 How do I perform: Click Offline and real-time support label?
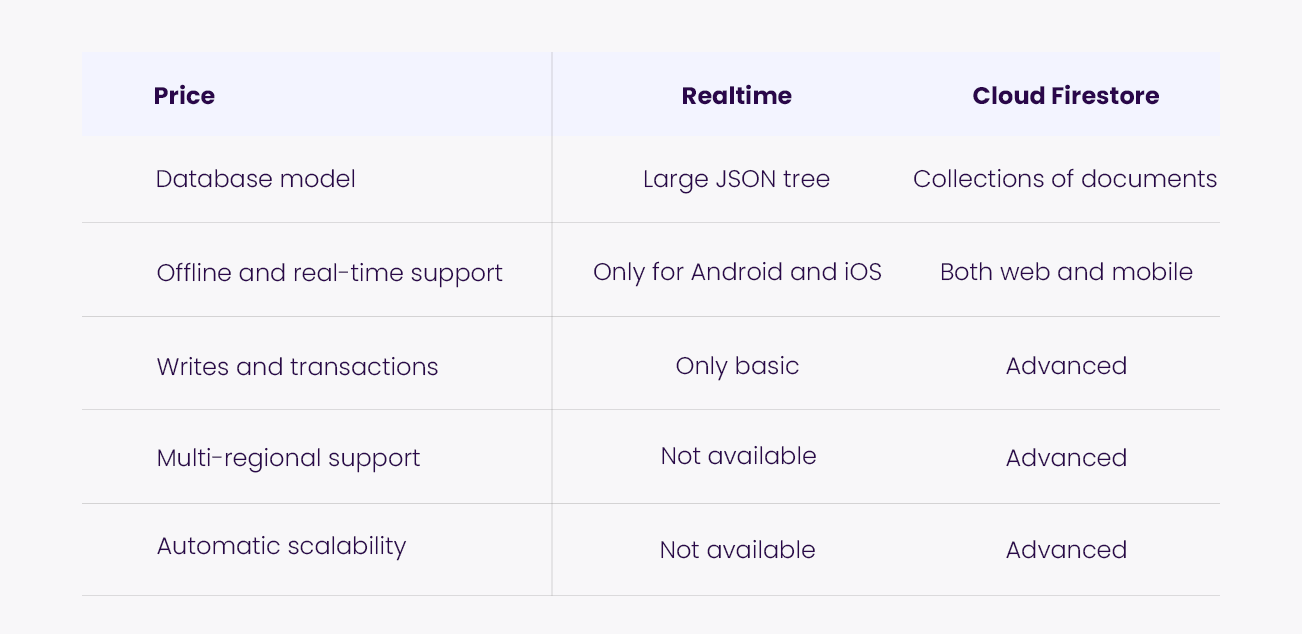(x=330, y=273)
